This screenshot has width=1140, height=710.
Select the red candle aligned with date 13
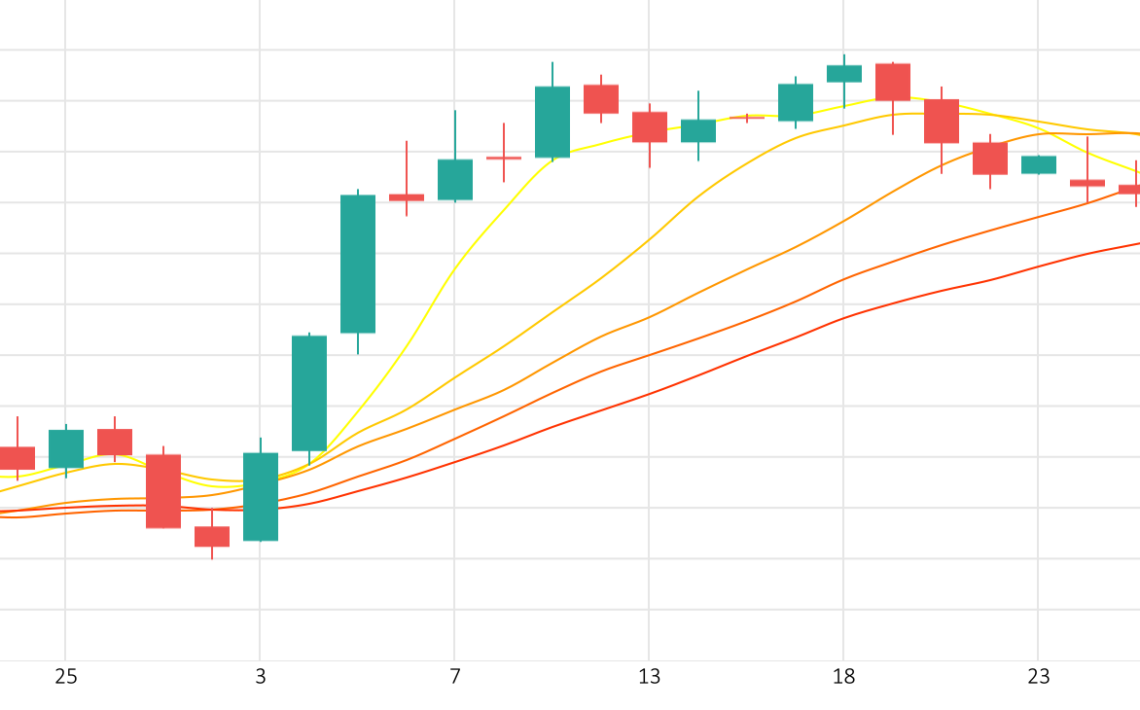pos(649,127)
